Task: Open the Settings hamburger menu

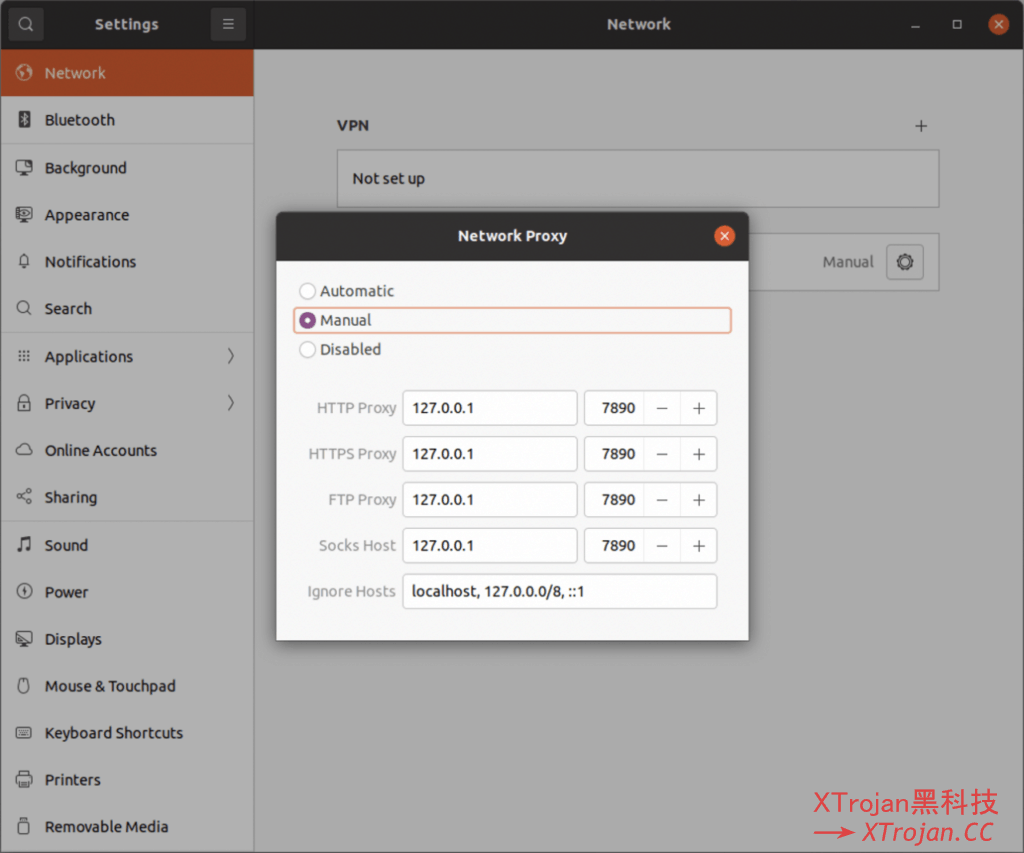Action: (228, 24)
